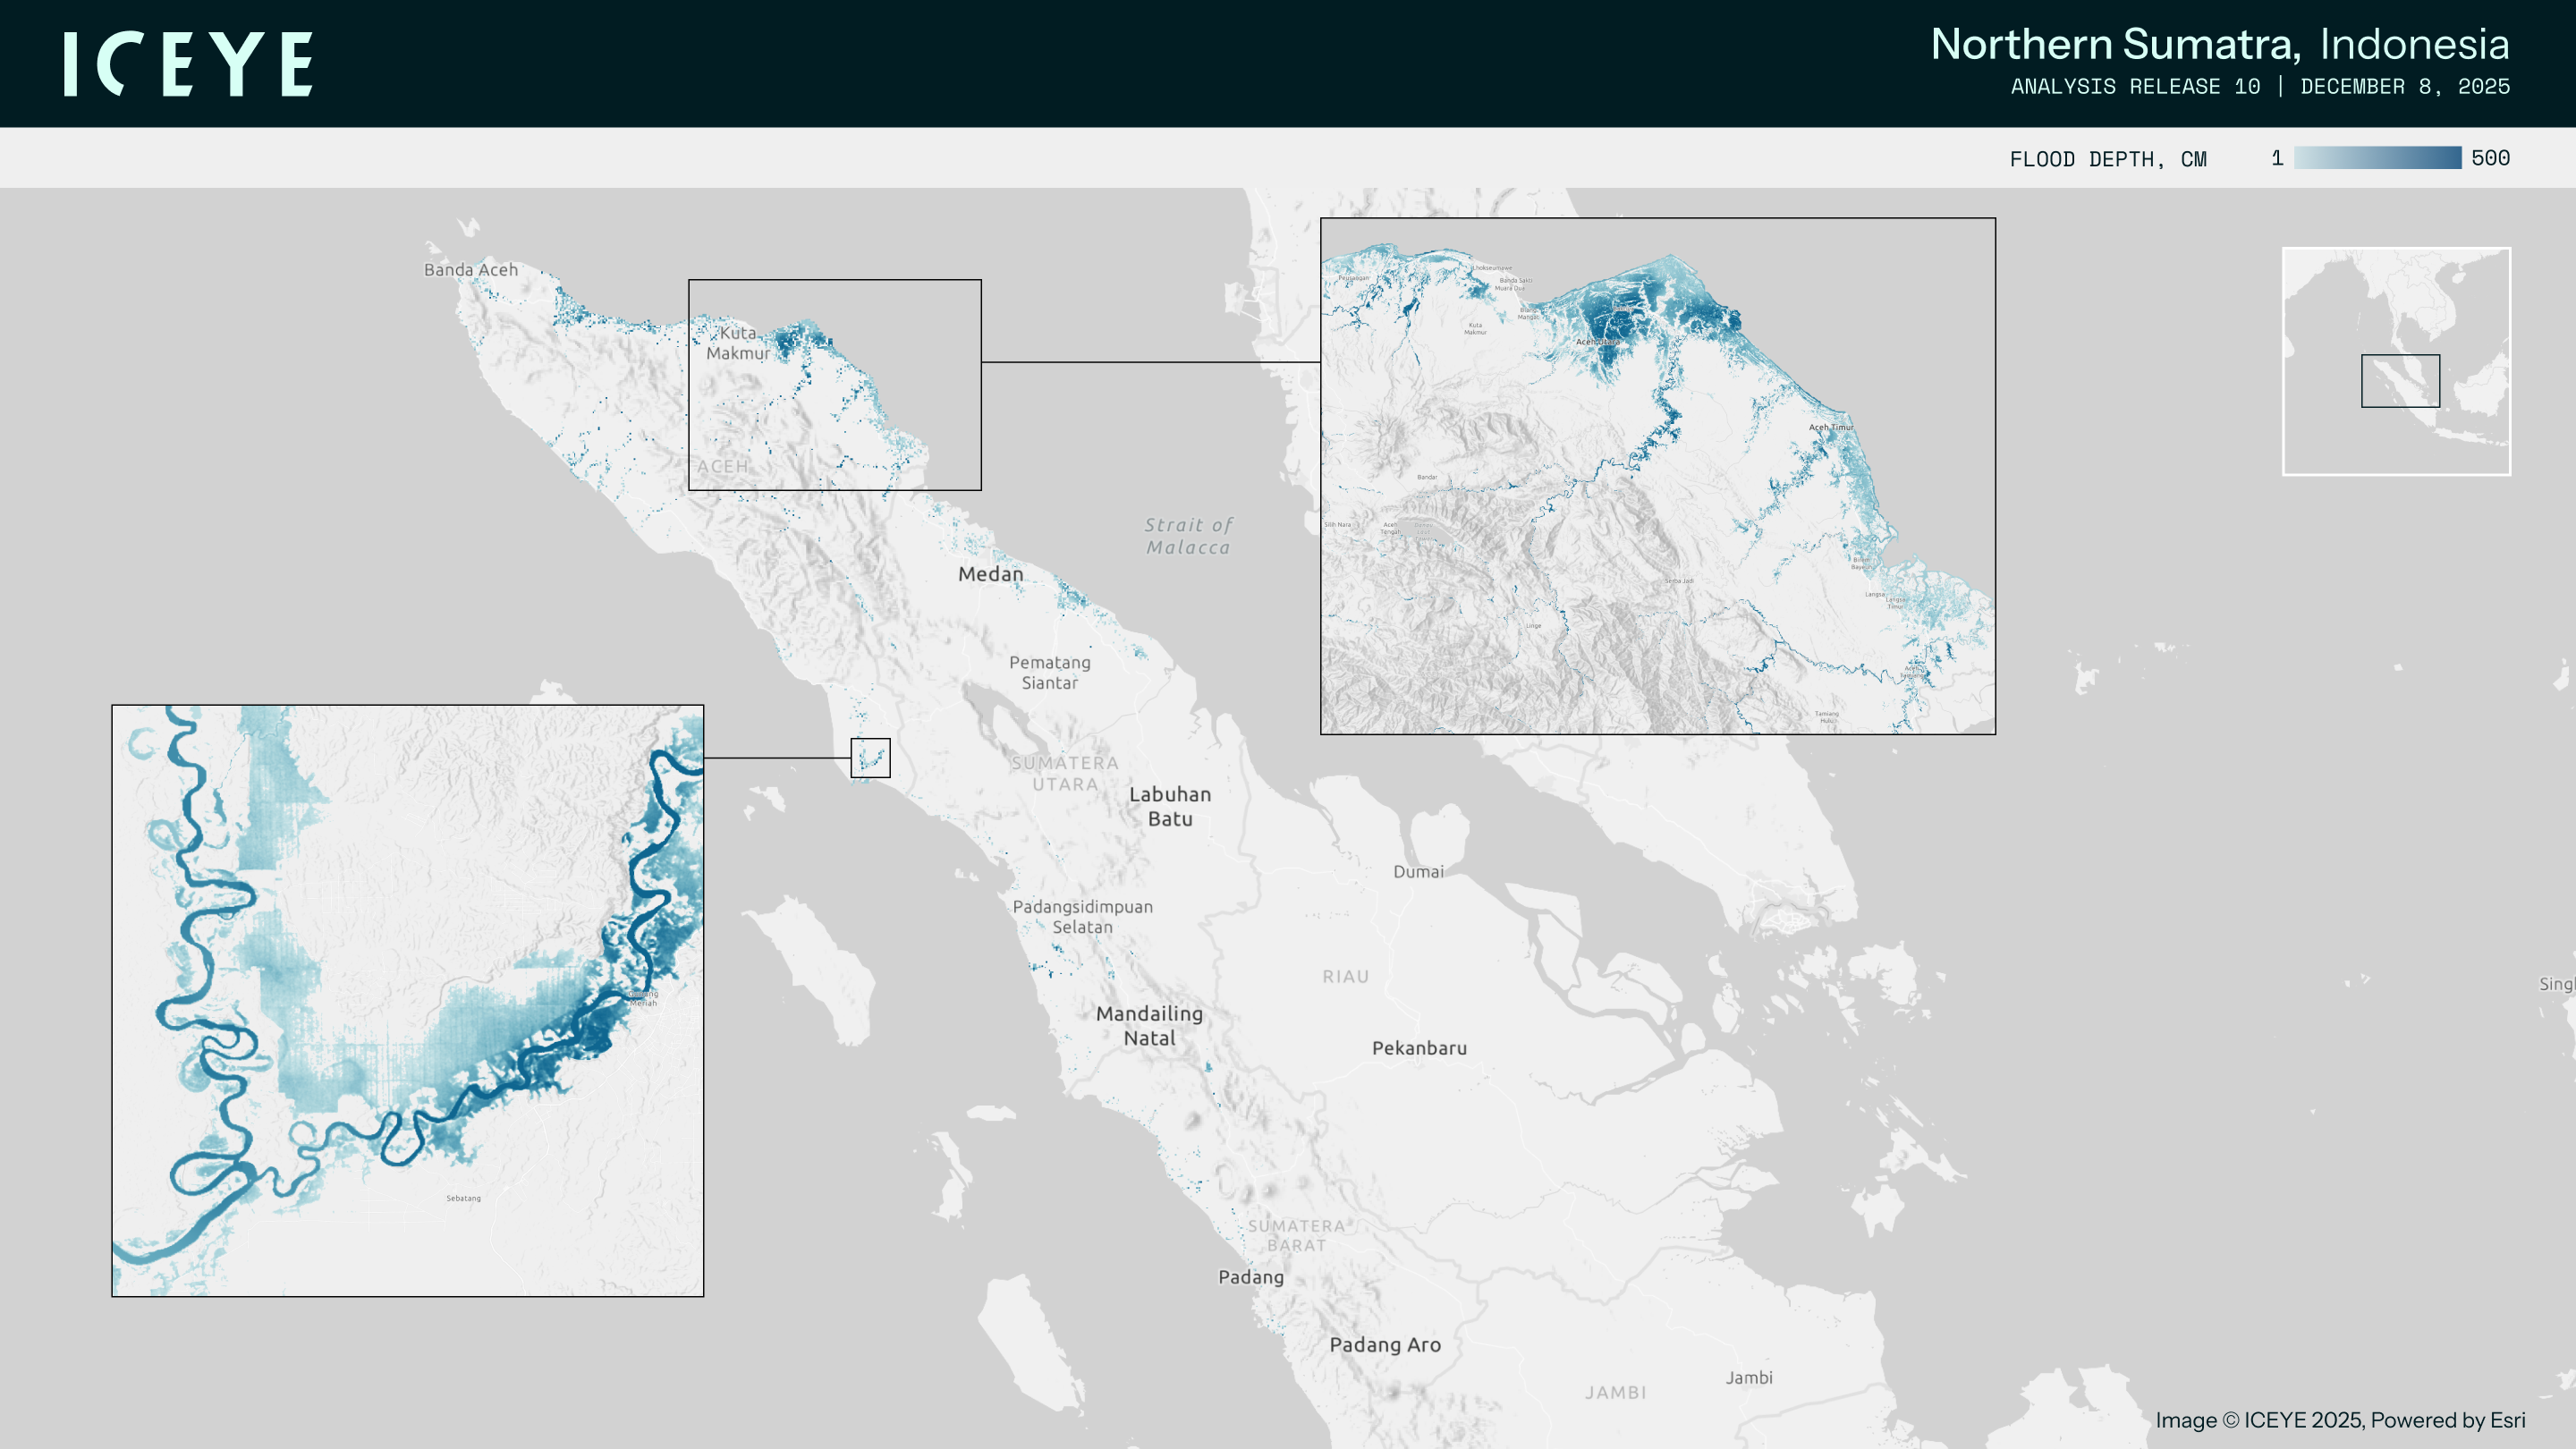Click the Pematang Siantar label
This screenshot has width=2576, height=1449.
(1049, 672)
